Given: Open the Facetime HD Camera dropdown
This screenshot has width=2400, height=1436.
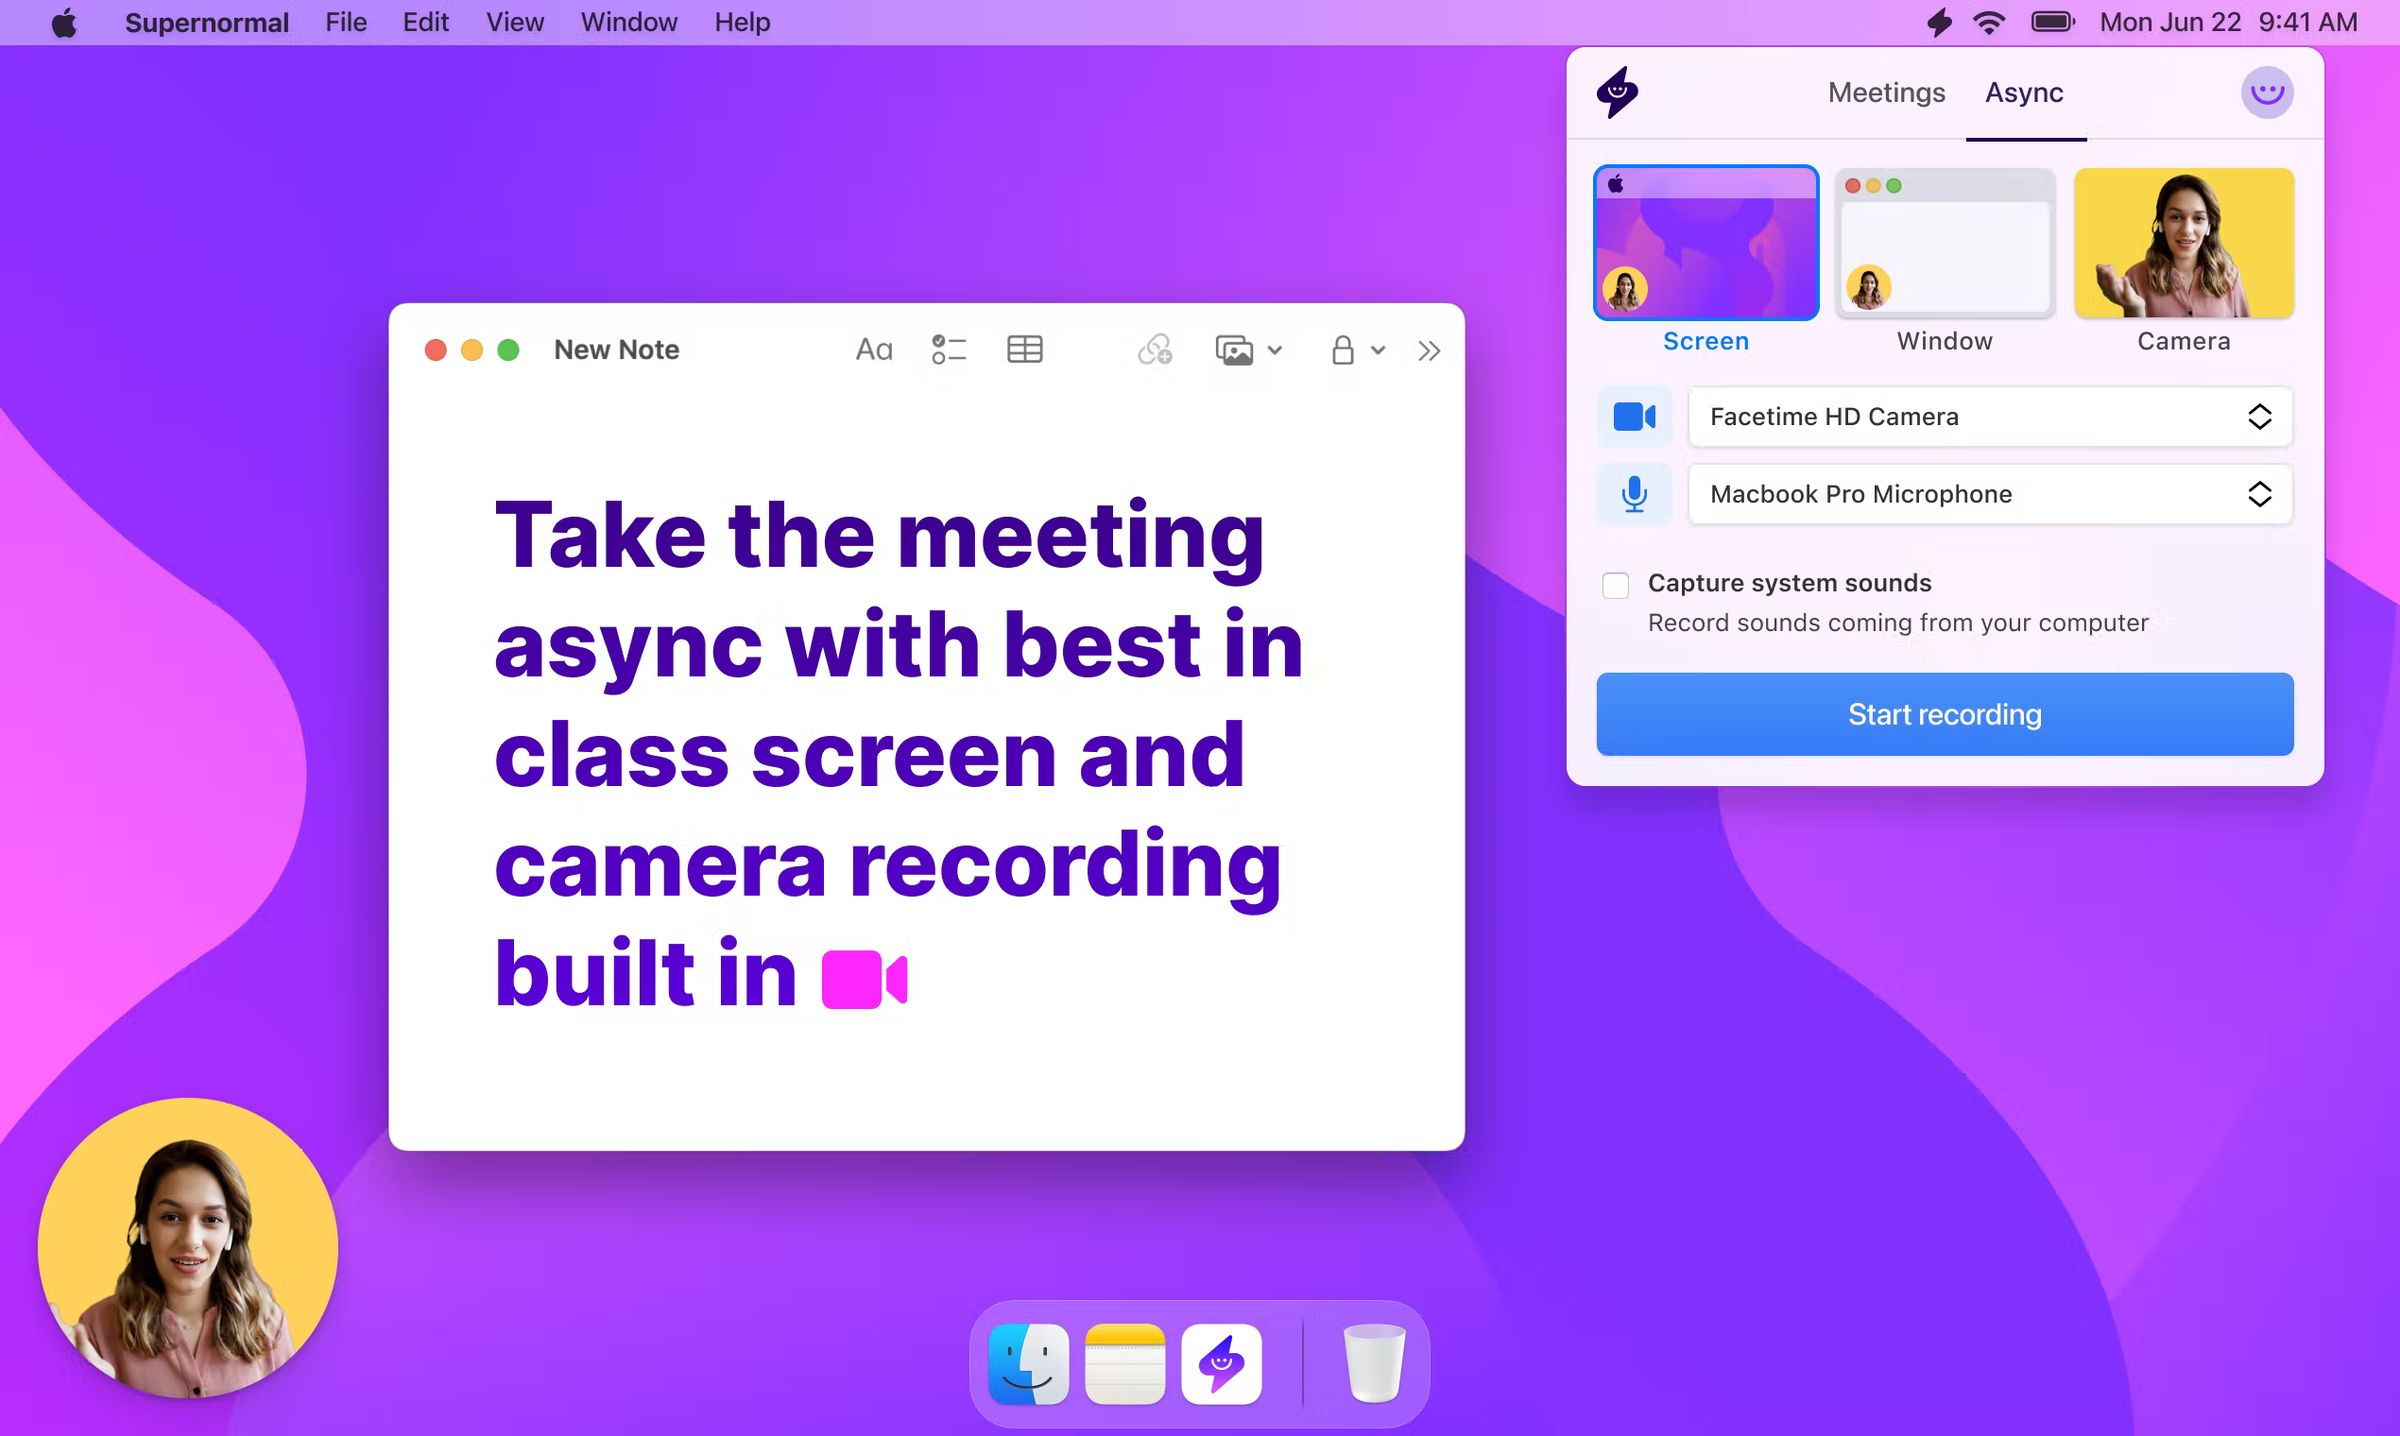Looking at the screenshot, I should click(x=1990, y=417).
